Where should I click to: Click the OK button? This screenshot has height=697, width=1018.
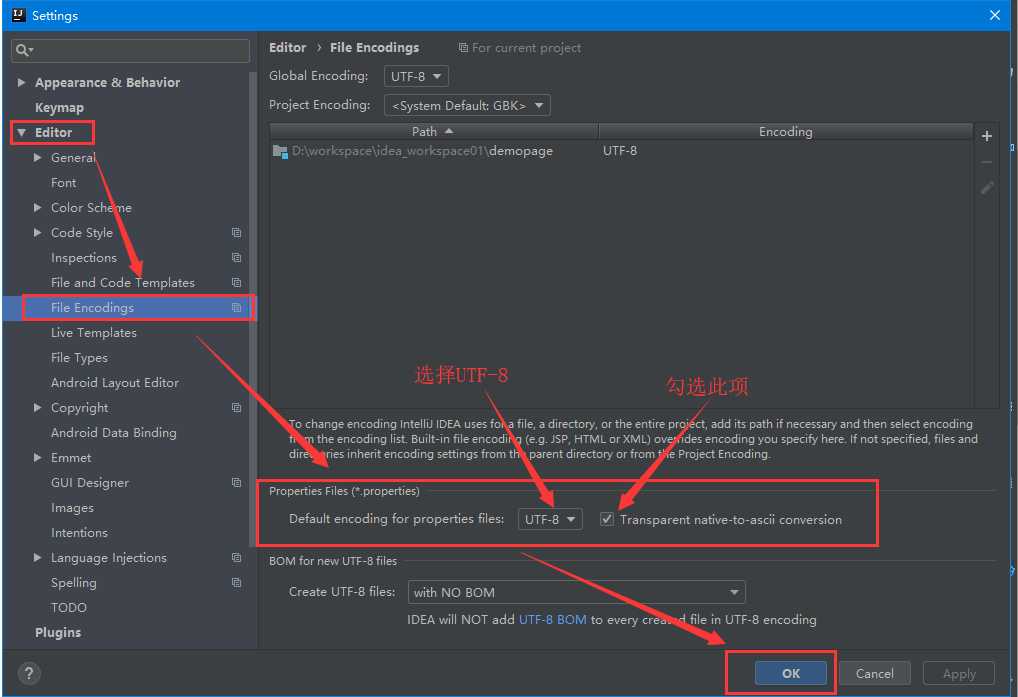tap(791, 673)
